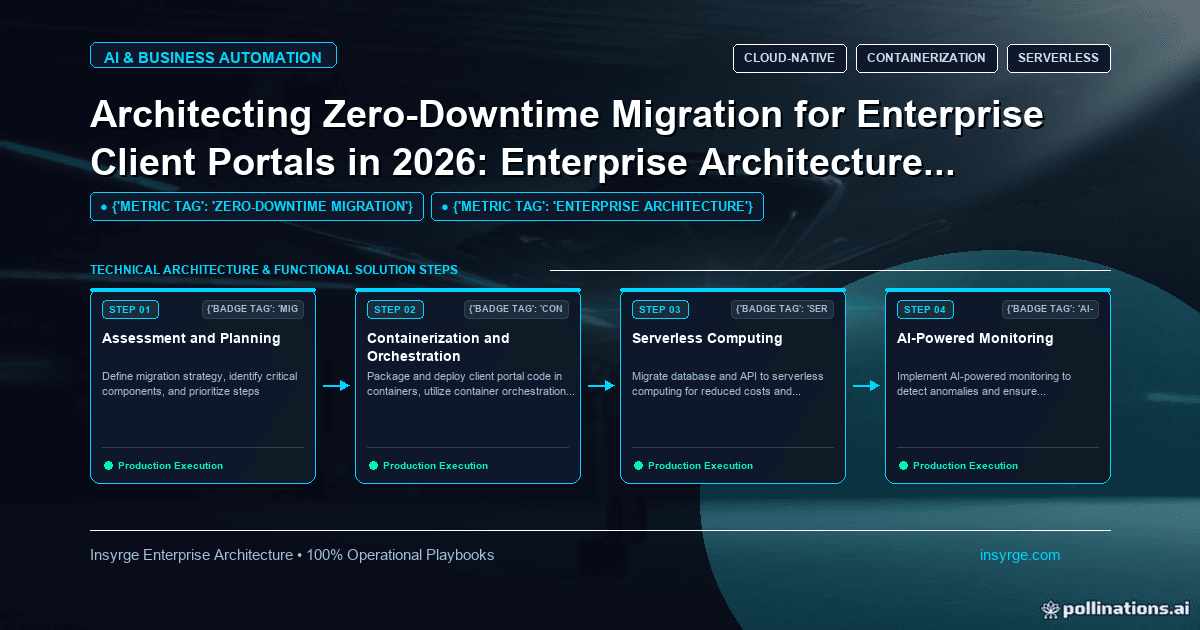Screen dimensions: 1200x630
Task: Click the green status dot in Assessment card
Action: [x=108, y=465]
